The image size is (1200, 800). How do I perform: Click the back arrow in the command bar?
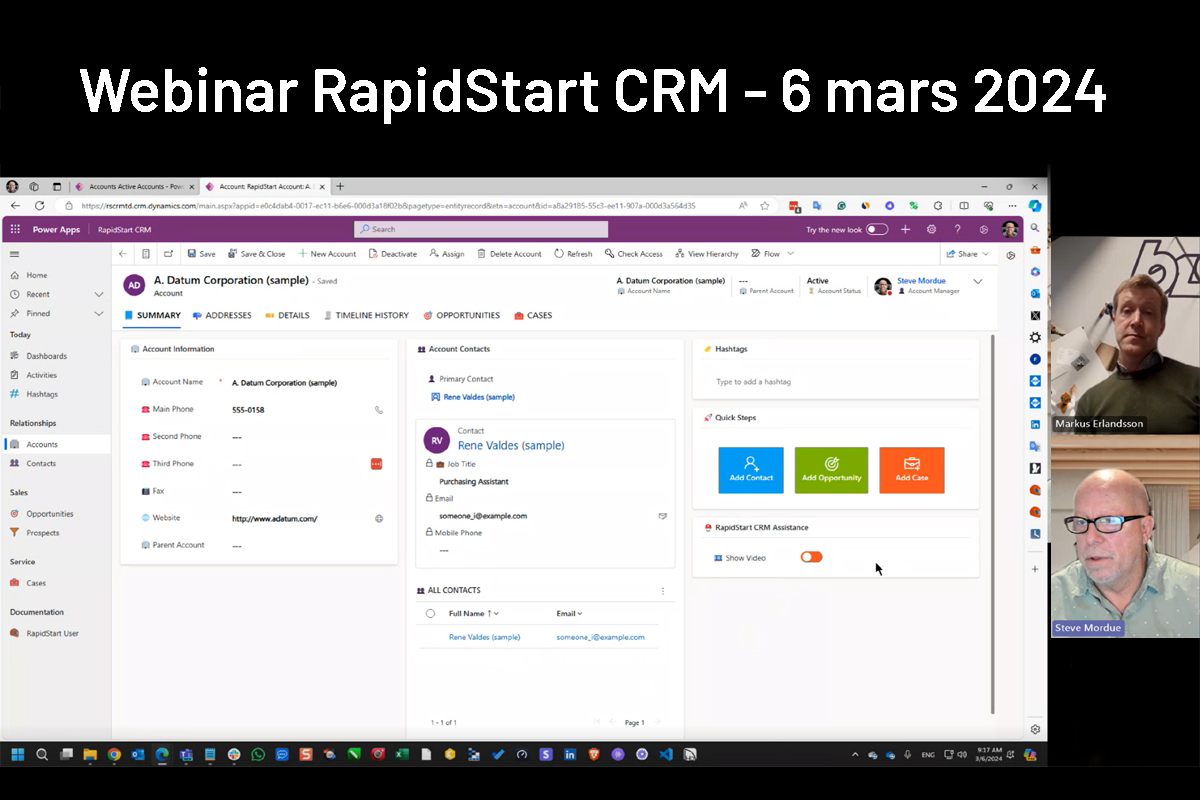click(x=123, y=254)
